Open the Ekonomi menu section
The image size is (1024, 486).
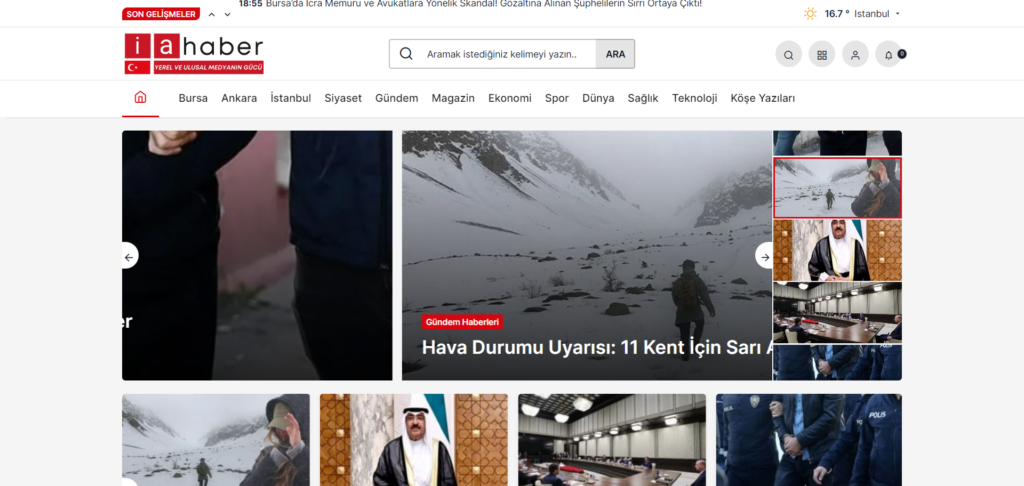point(509,98)
